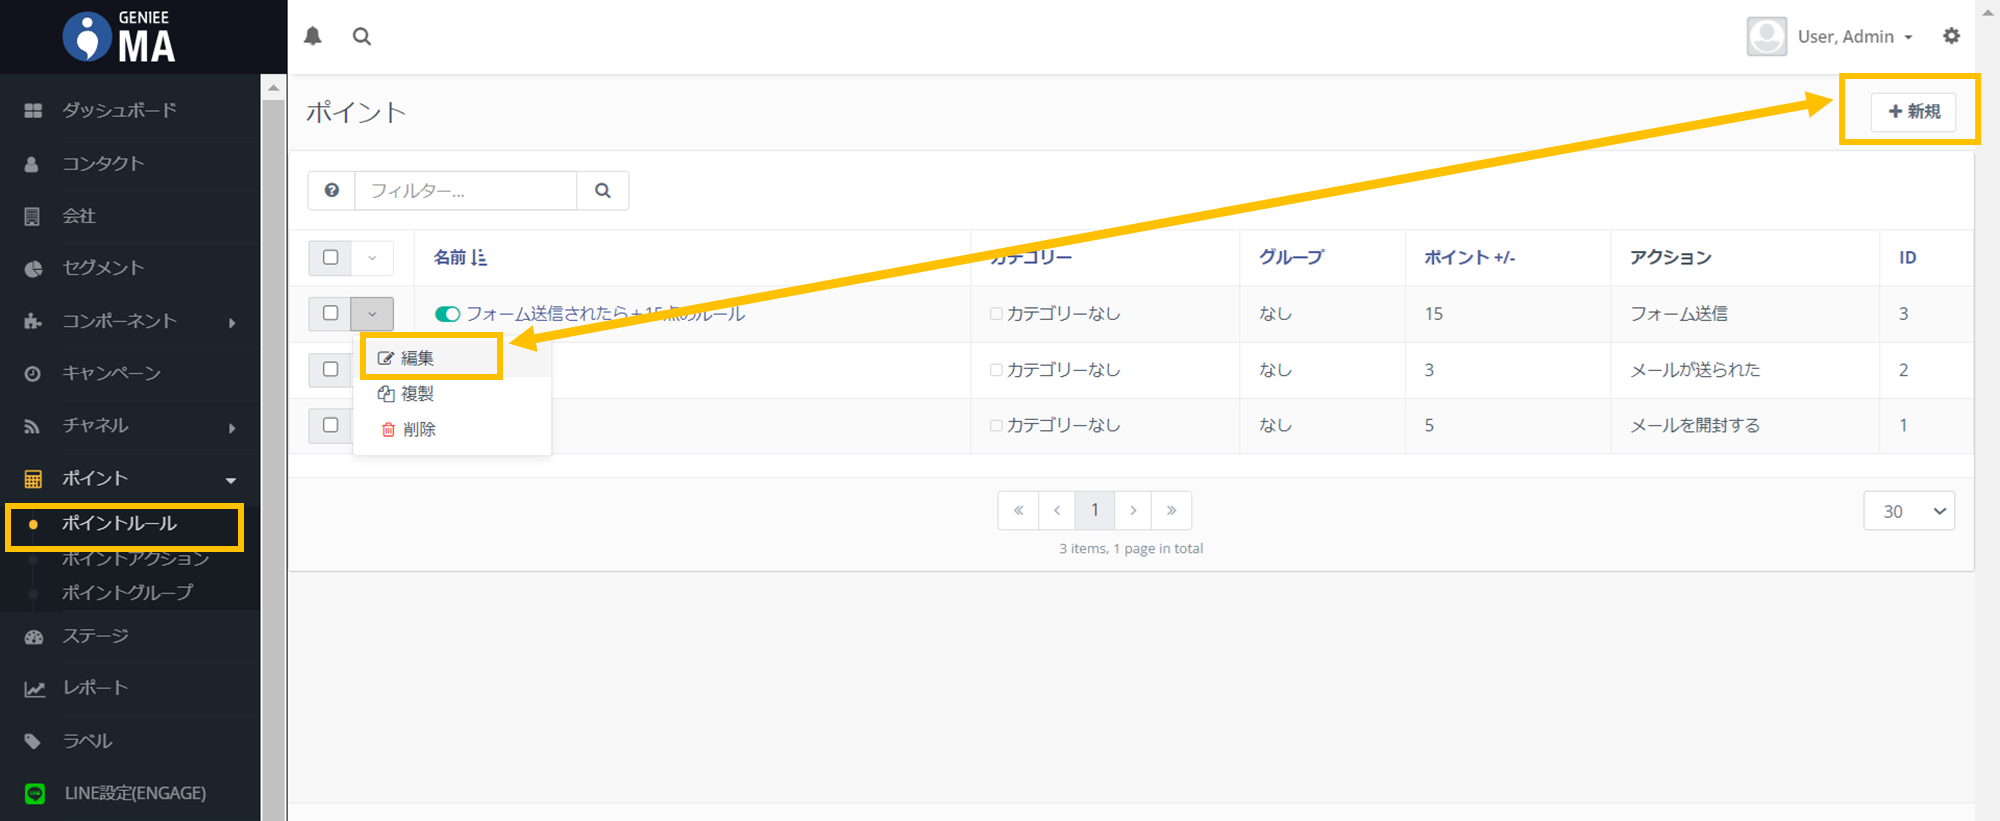Click the filter search magnifier button
Viewport: 2000px width, 821px height.
coord(603,190)
